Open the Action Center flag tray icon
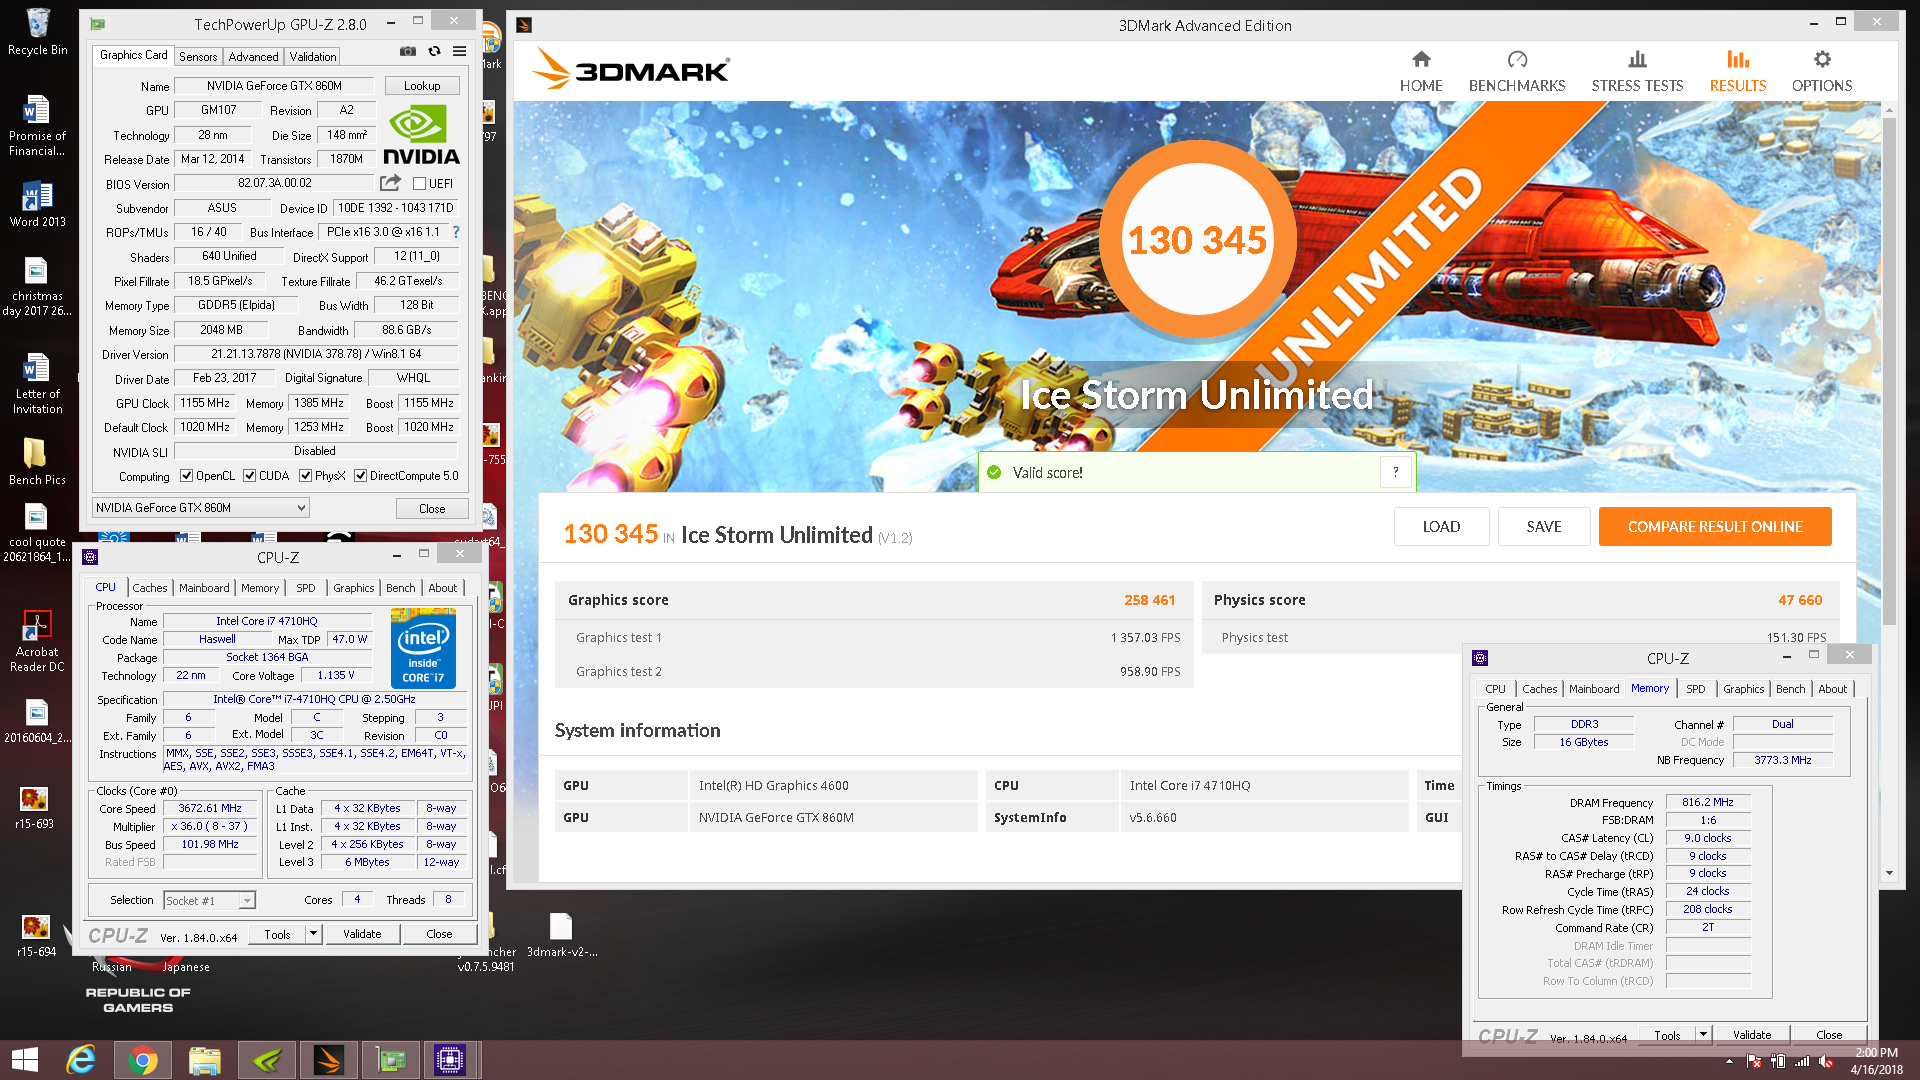Image resolution: width=1920 pixels, height=1080 pixels. pos(1754,1062)
